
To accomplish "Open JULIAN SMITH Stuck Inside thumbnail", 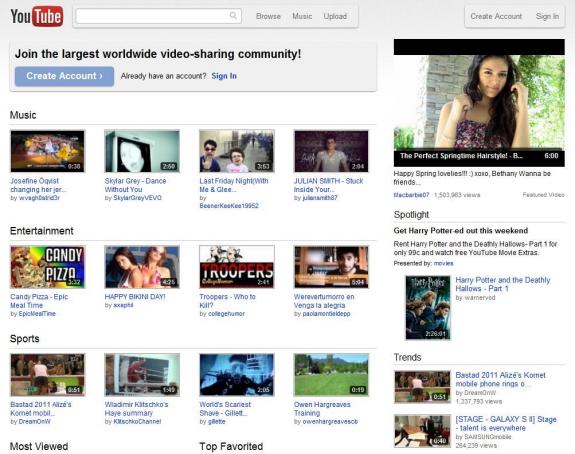I will (x=331, y=151).
